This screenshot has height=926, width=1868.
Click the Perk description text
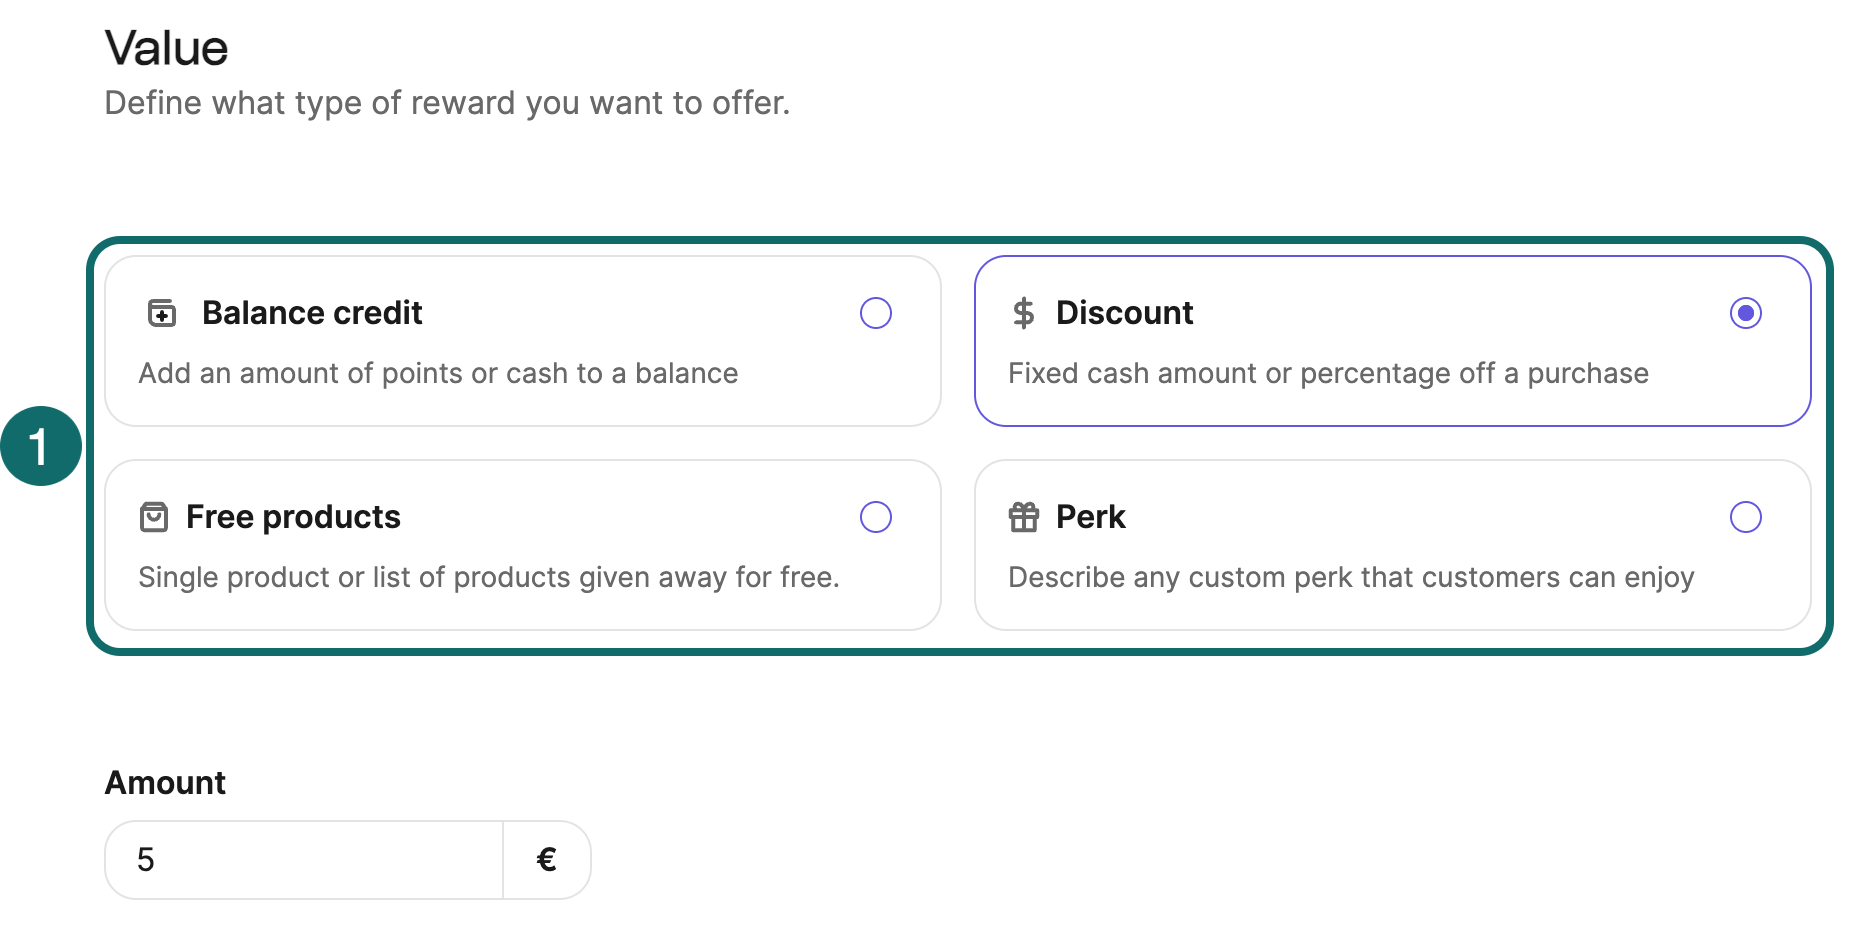coord(1351,577)
